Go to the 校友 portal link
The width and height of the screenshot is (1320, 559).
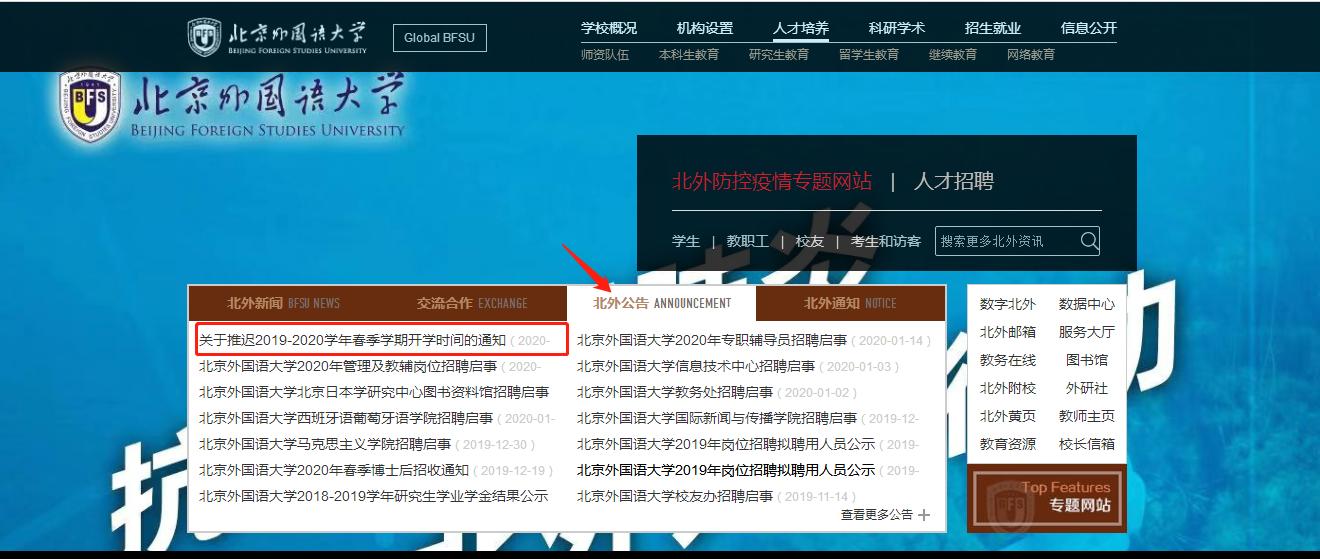point(810,241)
